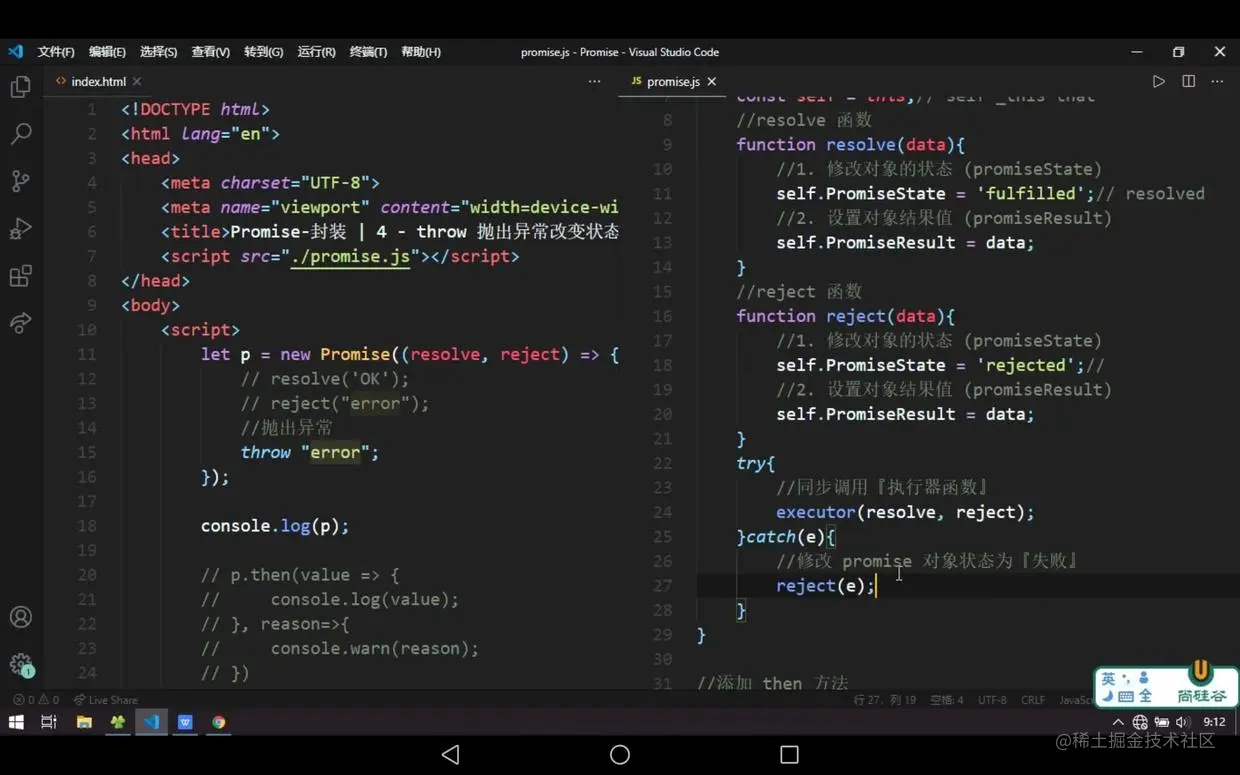Open more actions for index.html editor group

point(594,81)
